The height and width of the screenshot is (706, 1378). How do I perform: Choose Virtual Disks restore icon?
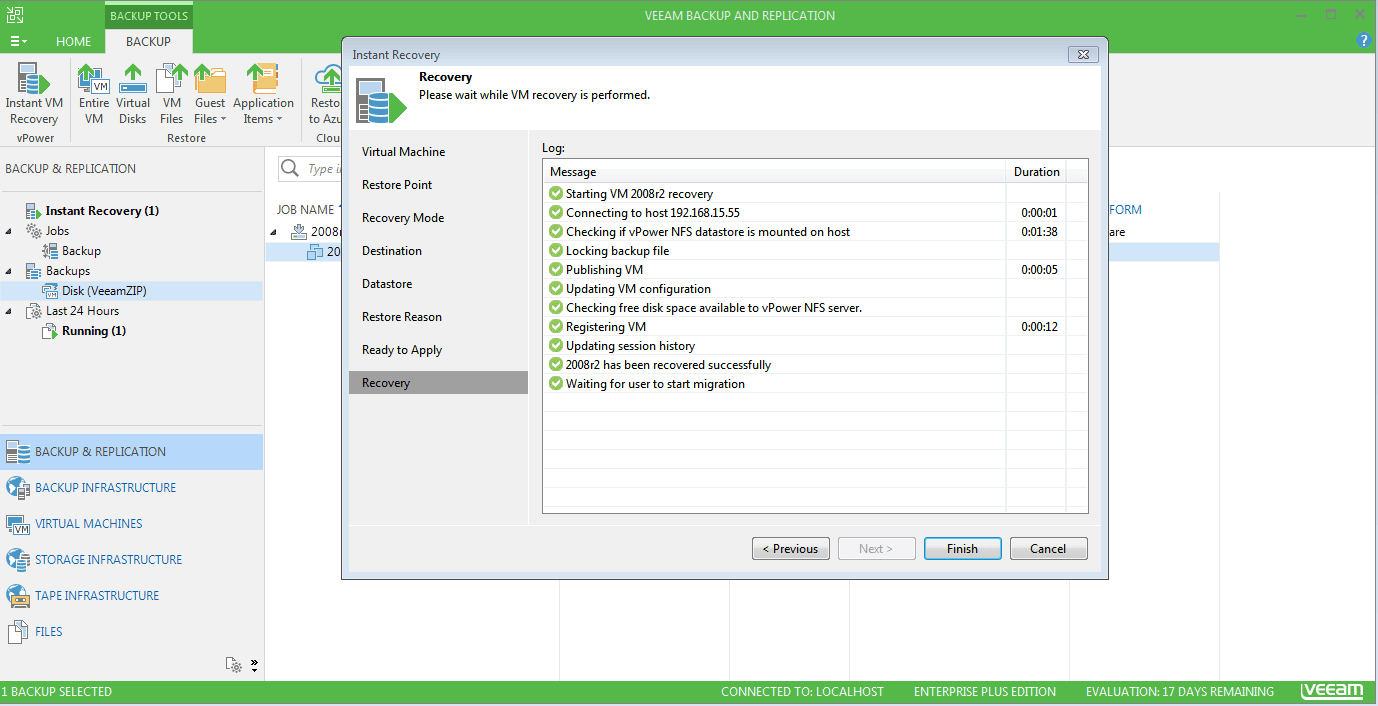click(132, 94)
